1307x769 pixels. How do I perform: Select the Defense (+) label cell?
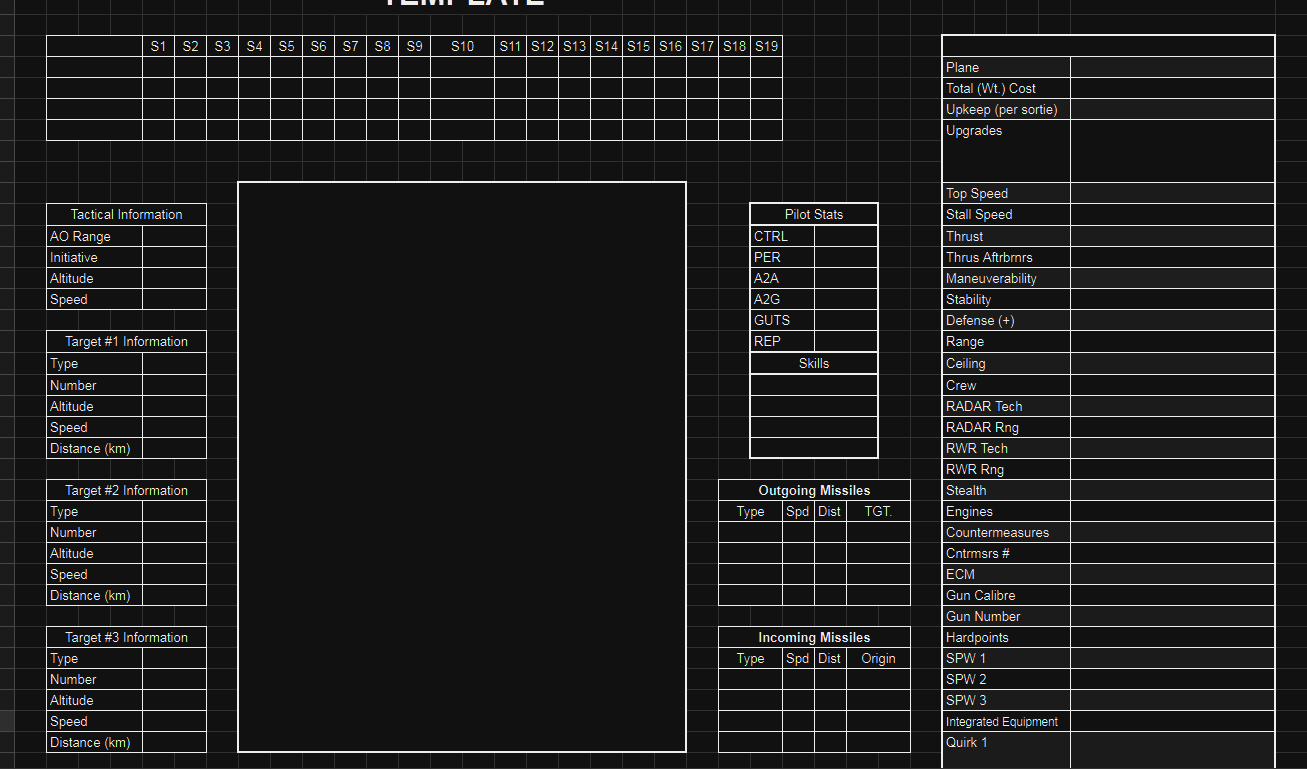[1007, 320]
